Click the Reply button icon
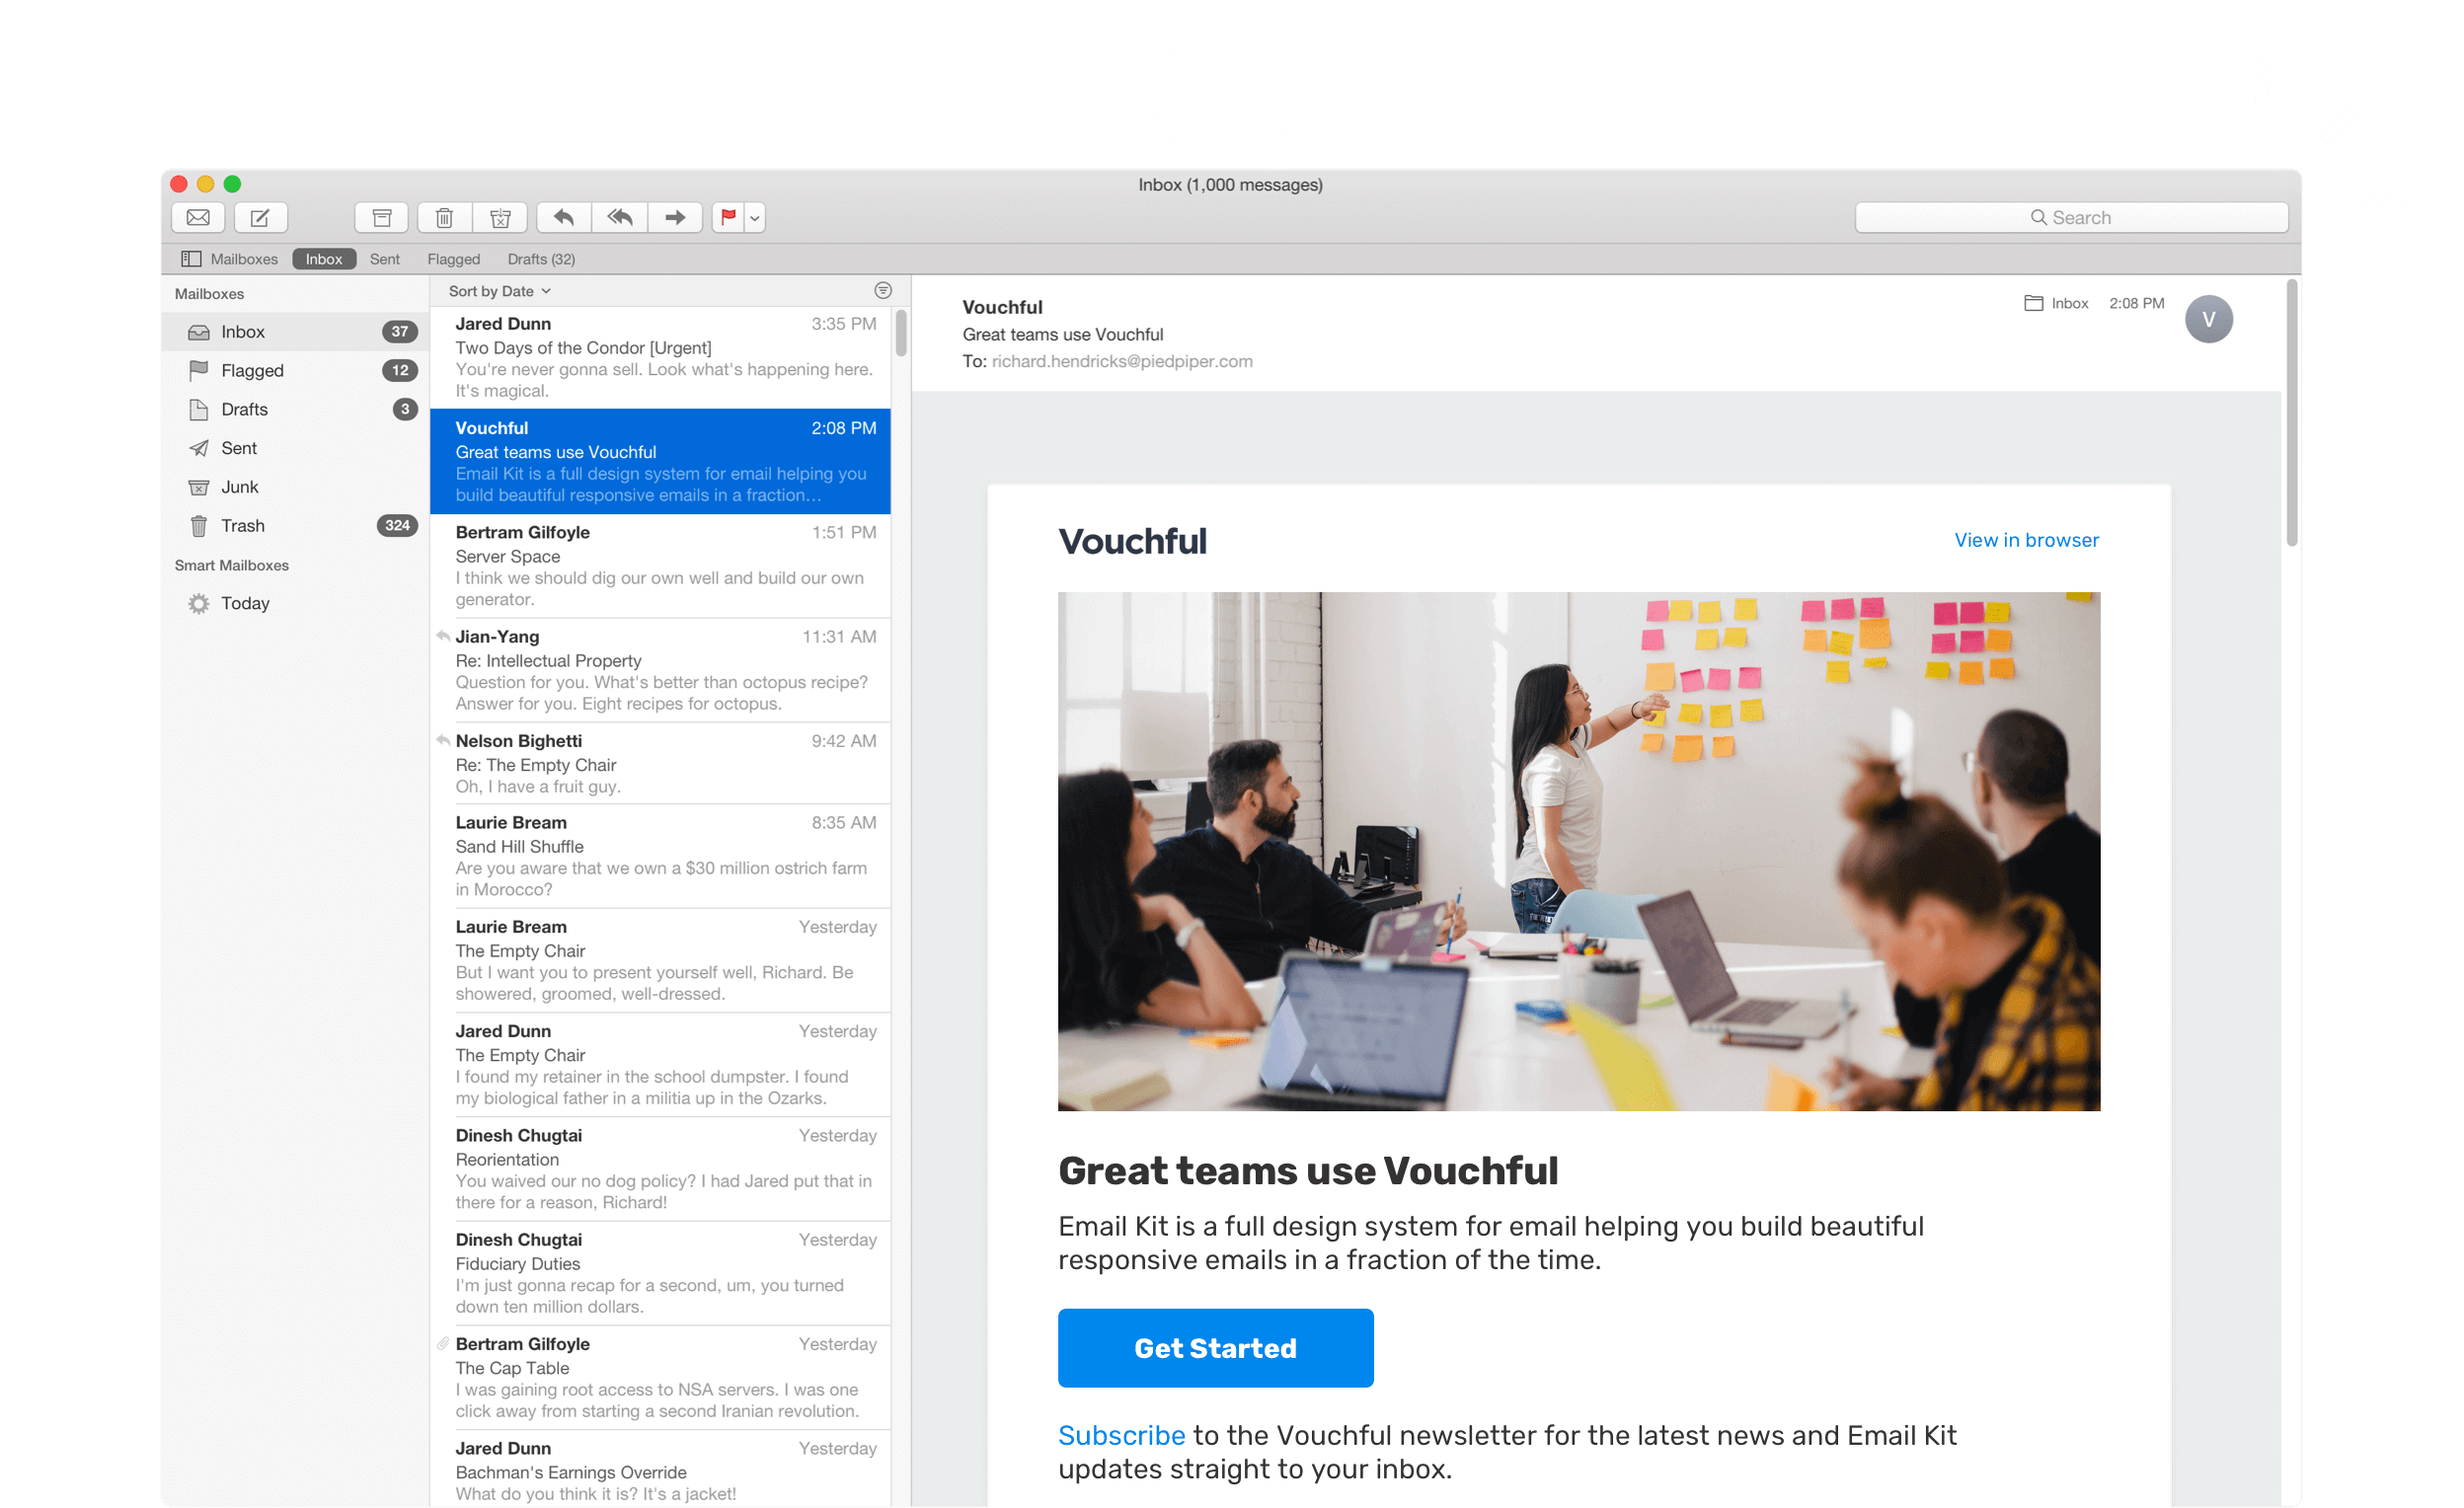 (x=565, y=218)
